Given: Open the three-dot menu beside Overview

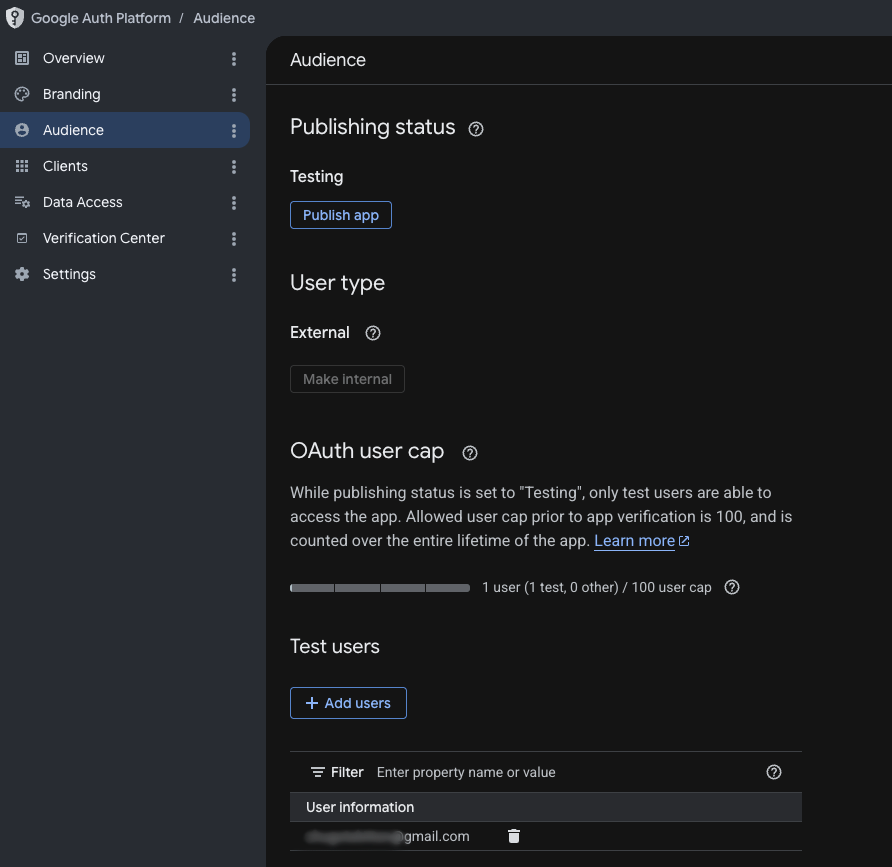Looking at the screenshot, I should click(234, 59).
